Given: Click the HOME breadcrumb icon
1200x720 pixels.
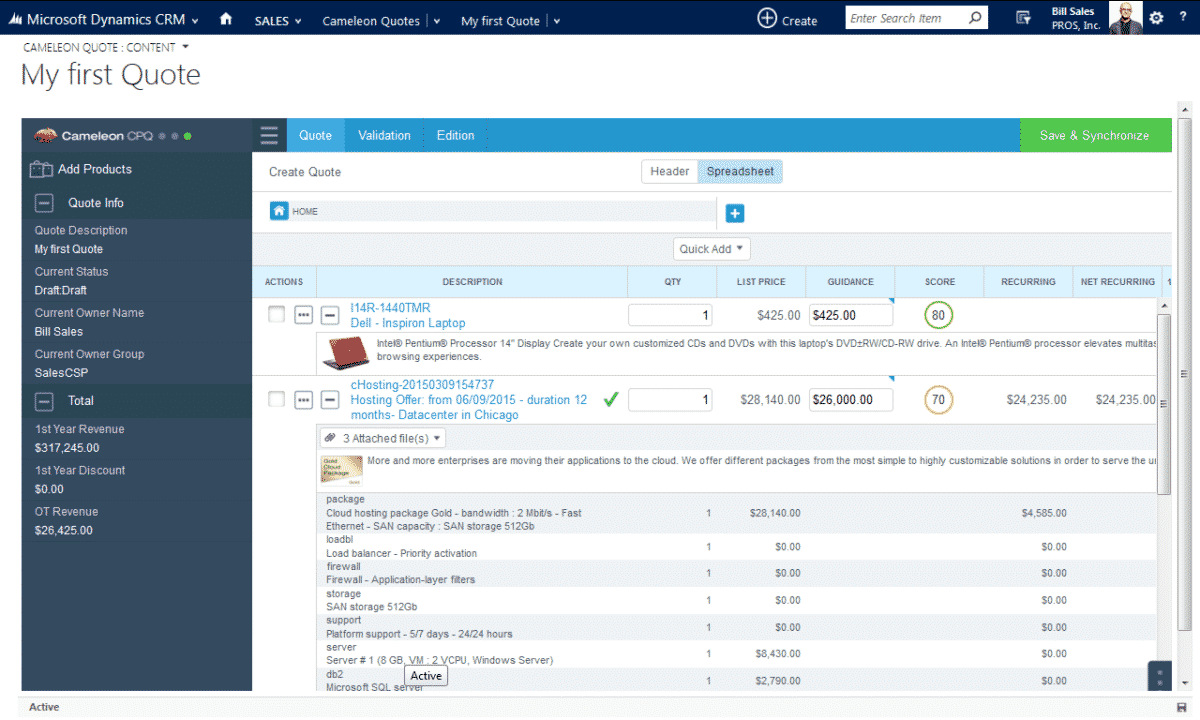Looking at the screenshot, I should click(280, 211).
